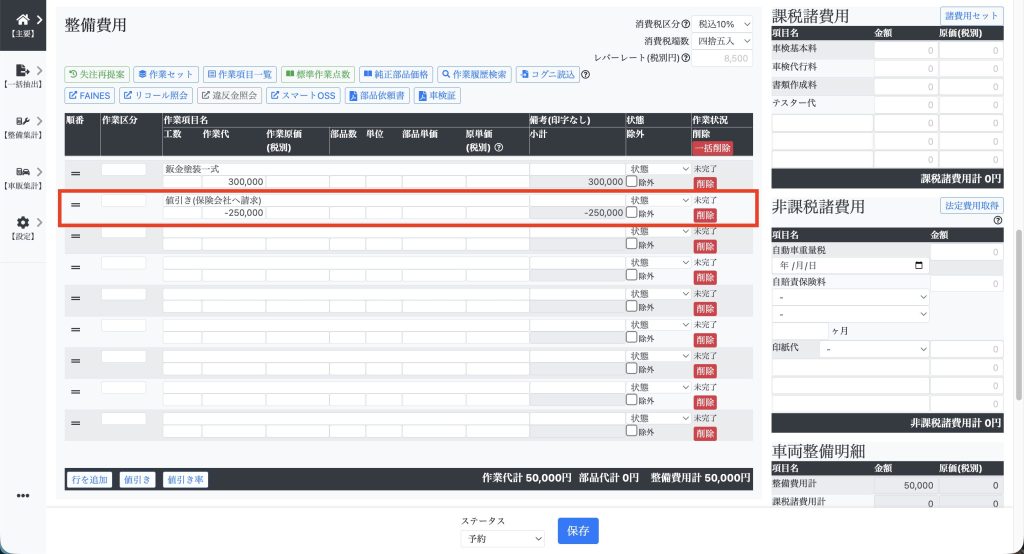The image size is (1024, 554).
Task: Click the 行を追加 button
Action: [88, 480]
